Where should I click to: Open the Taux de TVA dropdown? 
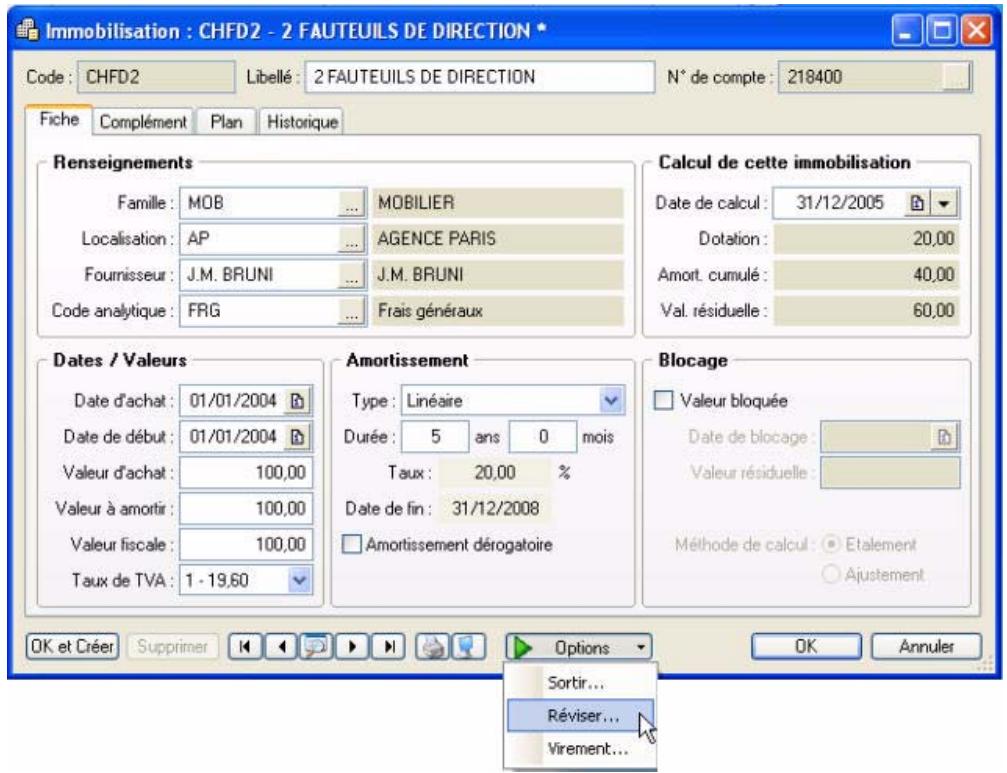click(299, 580)
